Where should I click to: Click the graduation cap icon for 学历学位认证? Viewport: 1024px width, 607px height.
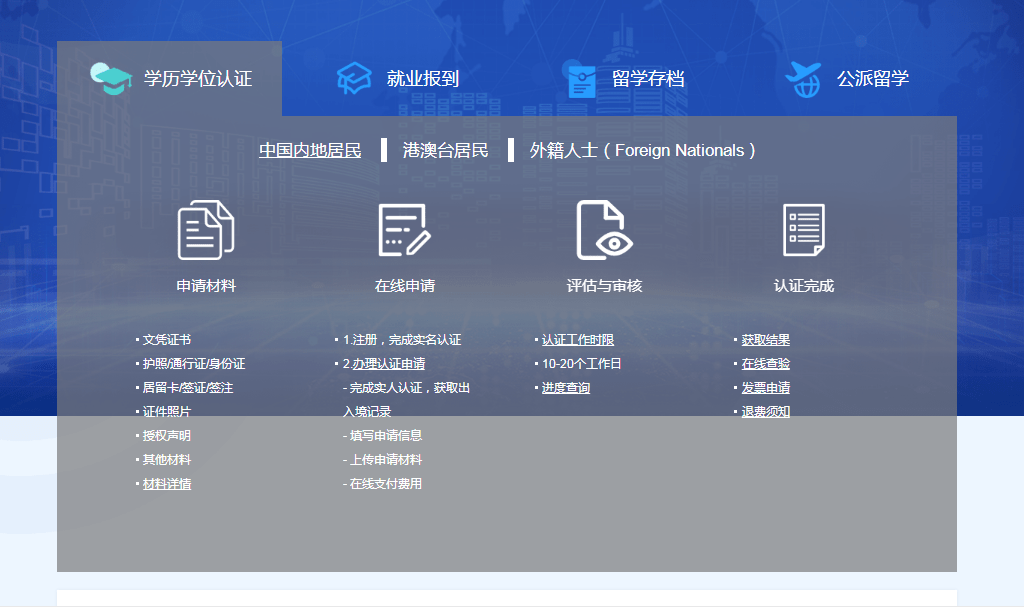coord(110,79)
